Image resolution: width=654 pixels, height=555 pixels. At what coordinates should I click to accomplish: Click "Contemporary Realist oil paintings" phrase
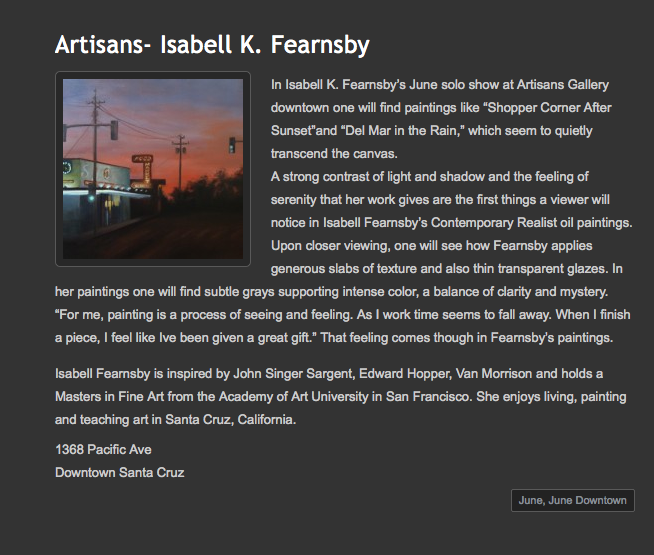click(531, 223)
